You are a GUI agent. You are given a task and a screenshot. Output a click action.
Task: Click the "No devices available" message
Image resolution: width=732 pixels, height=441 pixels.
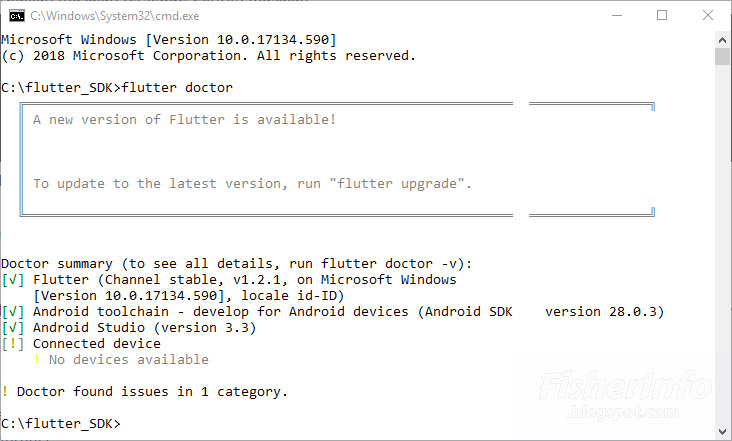pos(128,359)
